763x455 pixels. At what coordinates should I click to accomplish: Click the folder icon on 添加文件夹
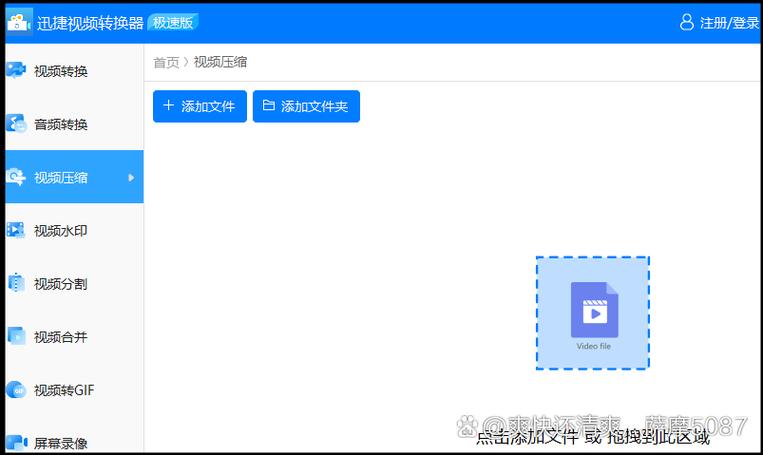click(269, 105)
